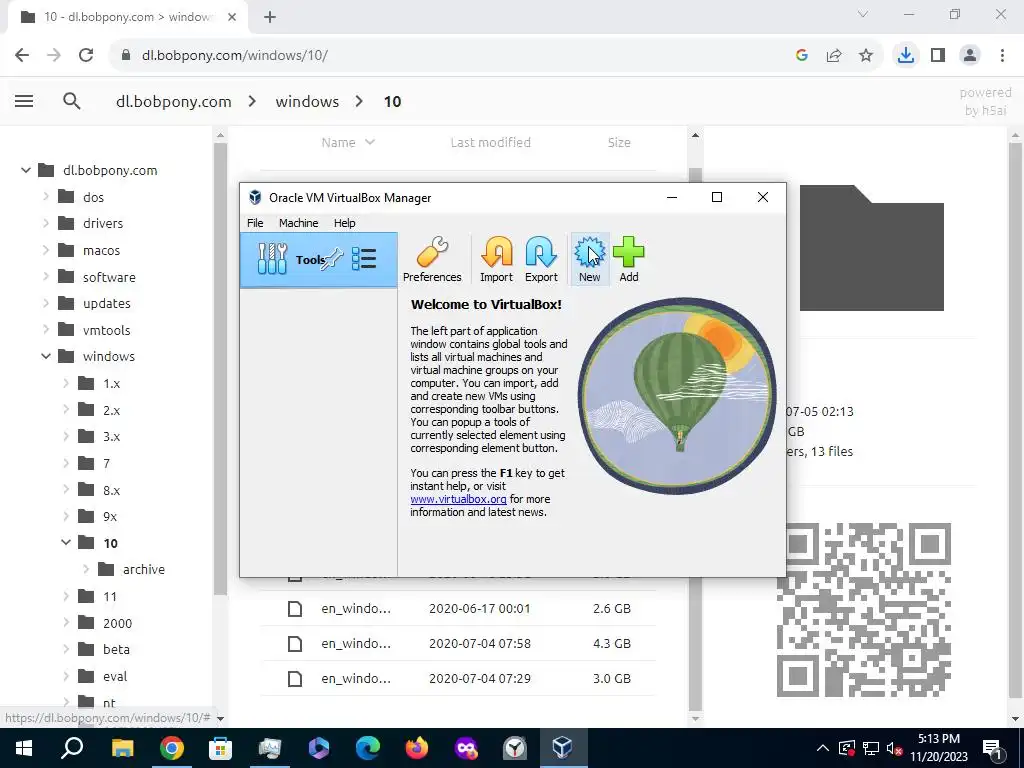Open the Name column sort dropdown
Screen dimensions: 1024x768
pyautogui.click(x=370, y=142)
